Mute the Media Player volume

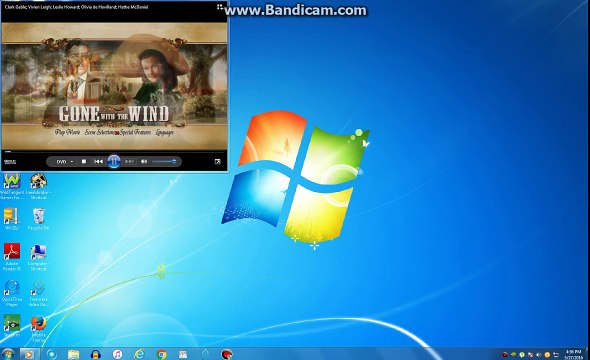point(144,161)
